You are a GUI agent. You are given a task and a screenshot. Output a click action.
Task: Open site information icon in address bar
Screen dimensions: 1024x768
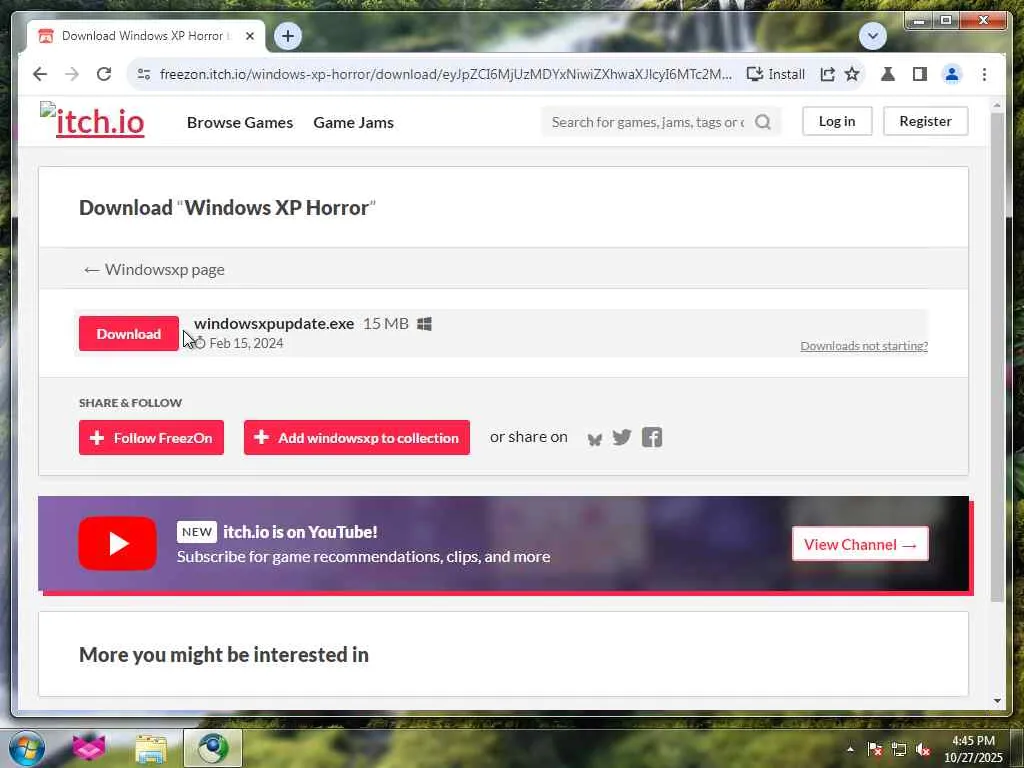(144, 74)
